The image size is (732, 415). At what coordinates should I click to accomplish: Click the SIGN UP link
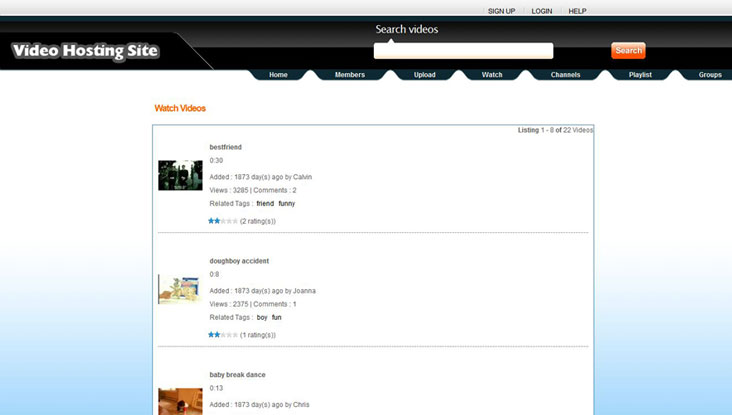pos(501,11)
